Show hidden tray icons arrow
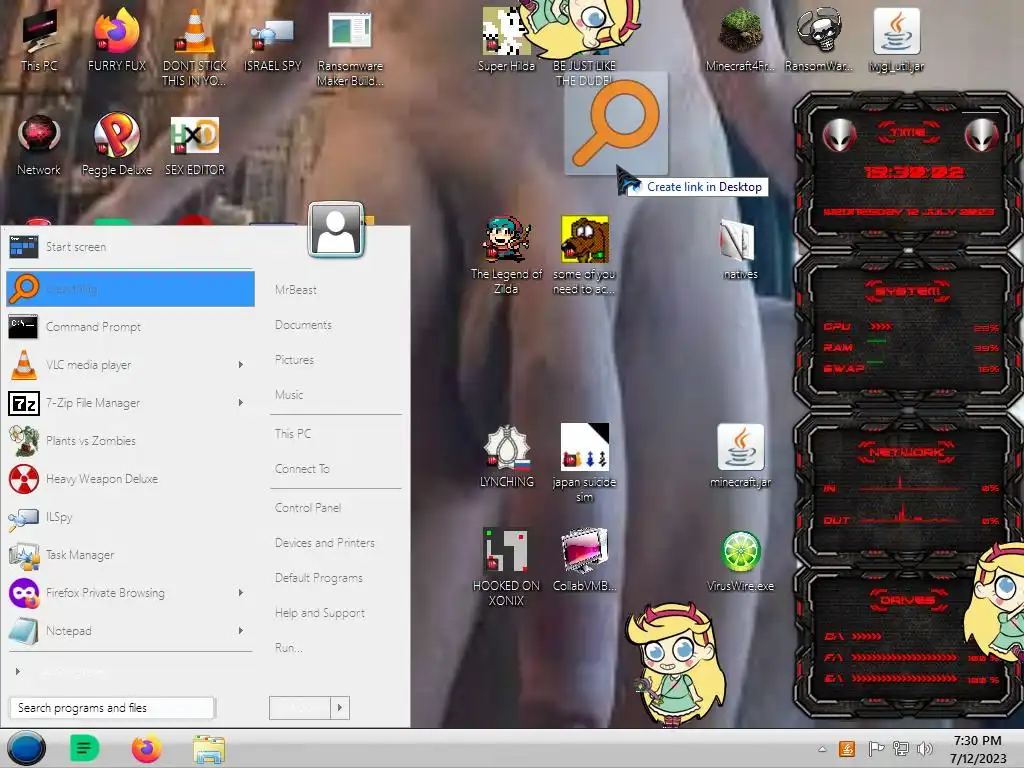Screen dimensions: 1024x768 coord(822,749)
